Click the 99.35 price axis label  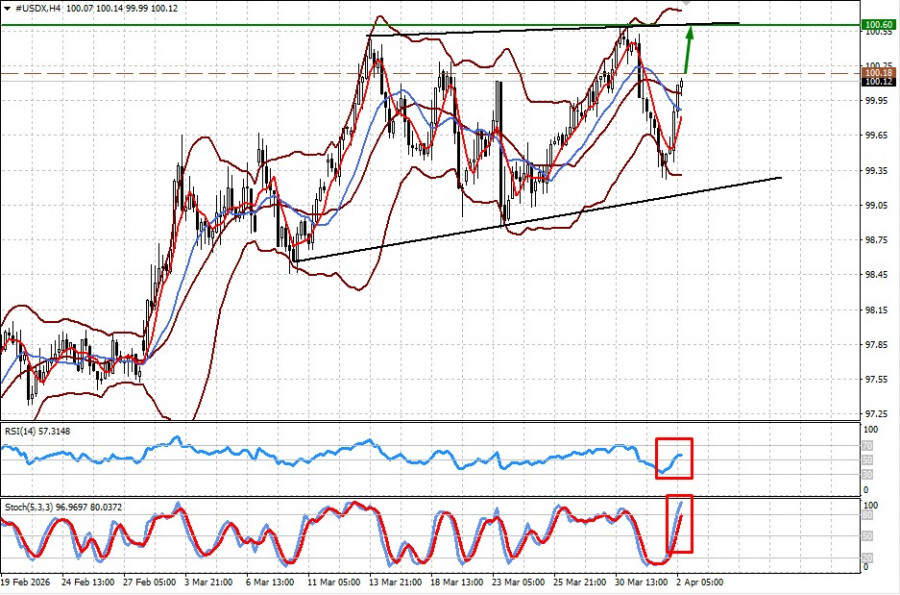pyautogui.click(x=877, y=170)
